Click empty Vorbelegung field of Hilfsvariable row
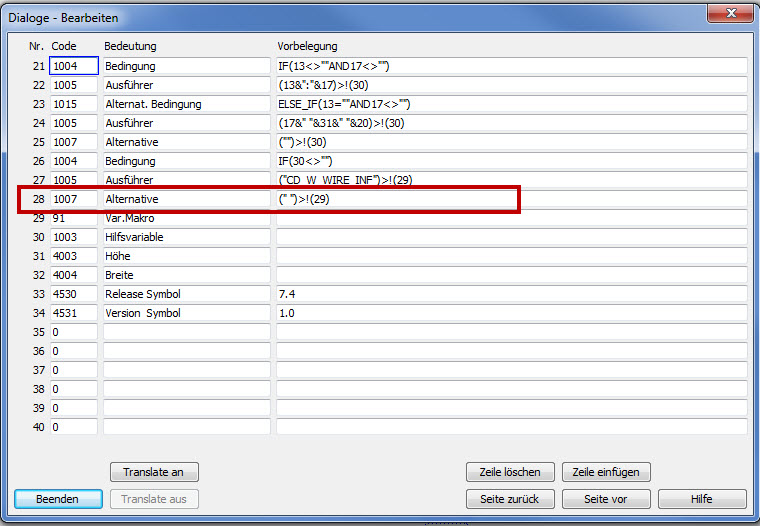The height and width of the screenshot is (526, 760). (512, 237)
